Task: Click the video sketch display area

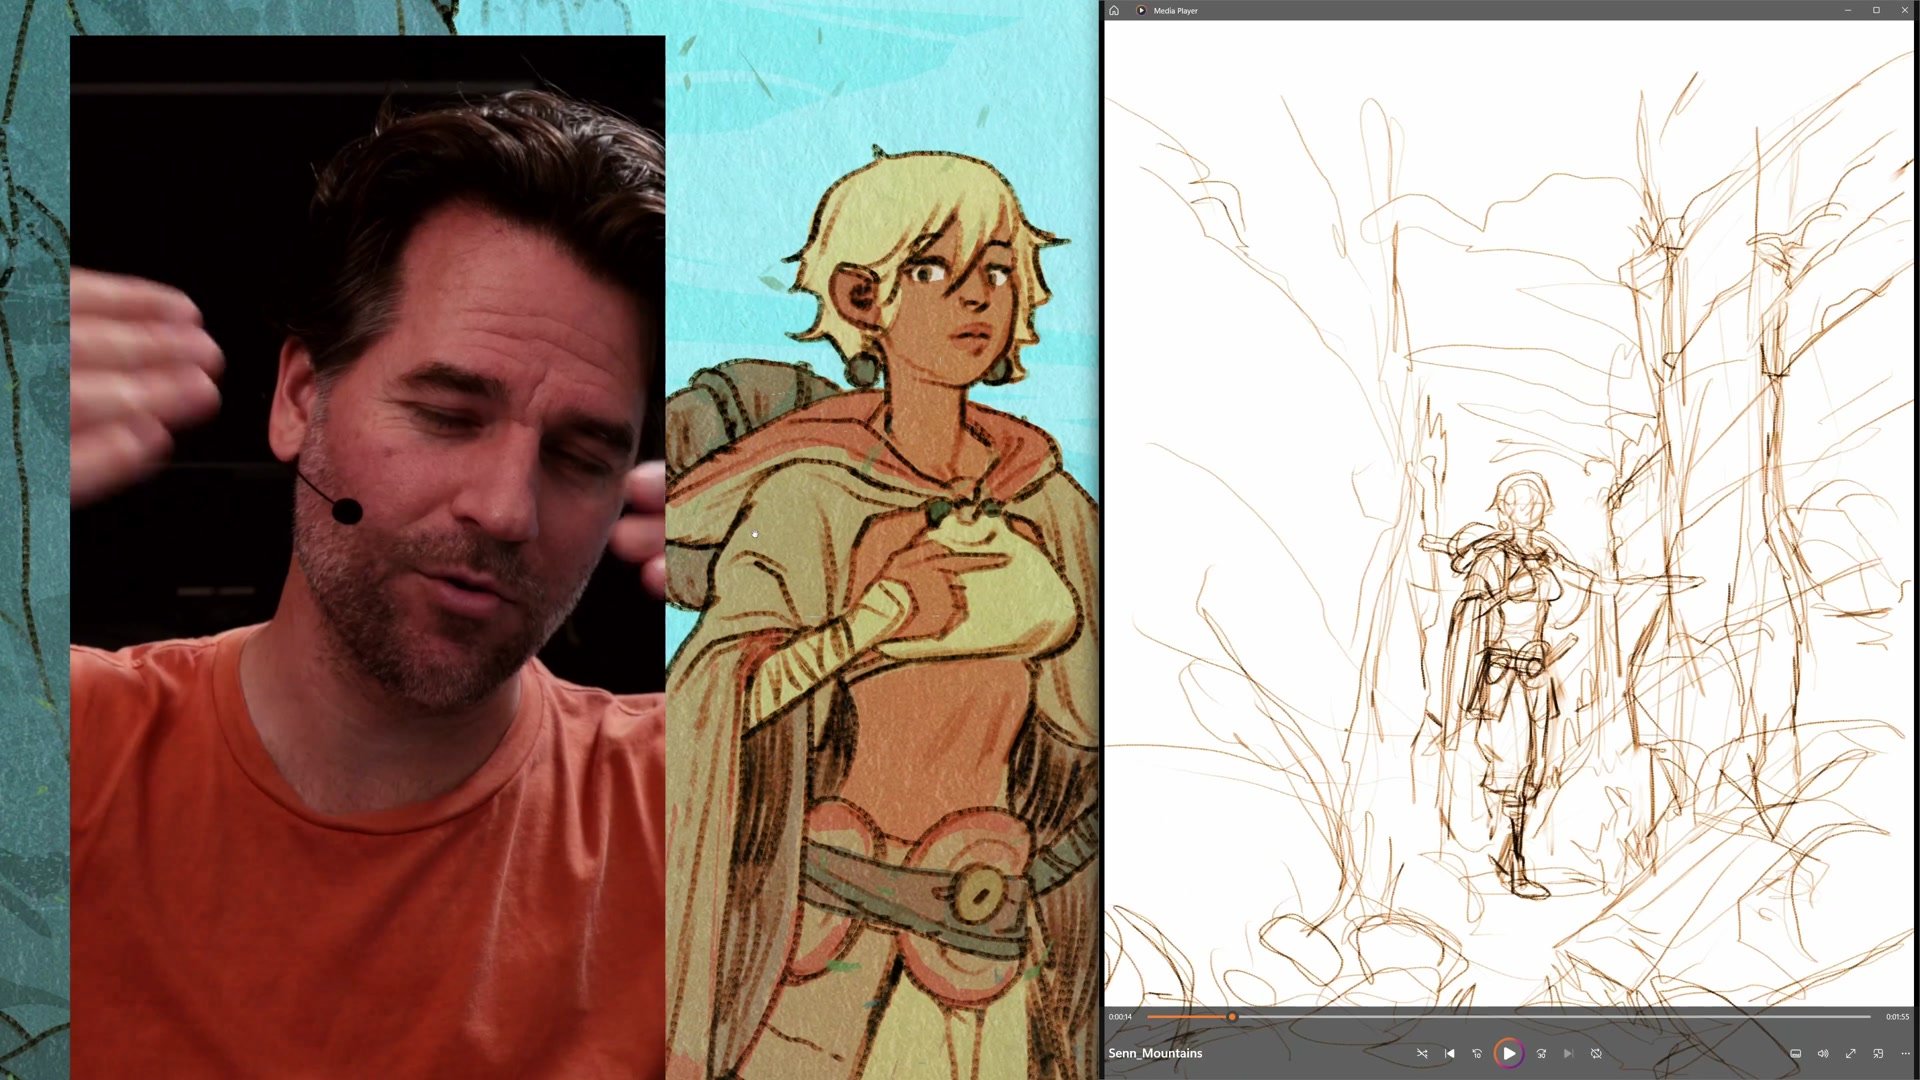Action: pyautogui.click(x=1508, y=500)
